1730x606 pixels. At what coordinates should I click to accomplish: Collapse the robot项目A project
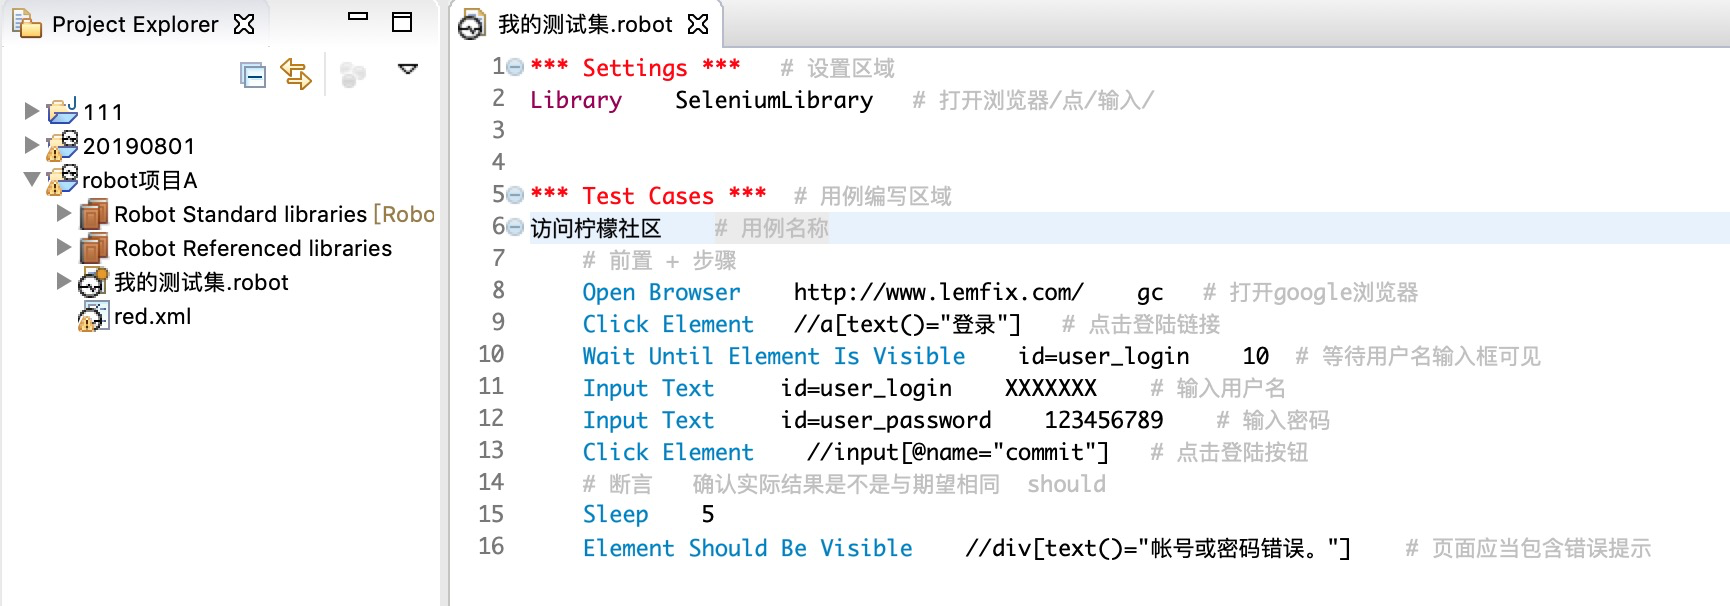click(x=32, y=179)
